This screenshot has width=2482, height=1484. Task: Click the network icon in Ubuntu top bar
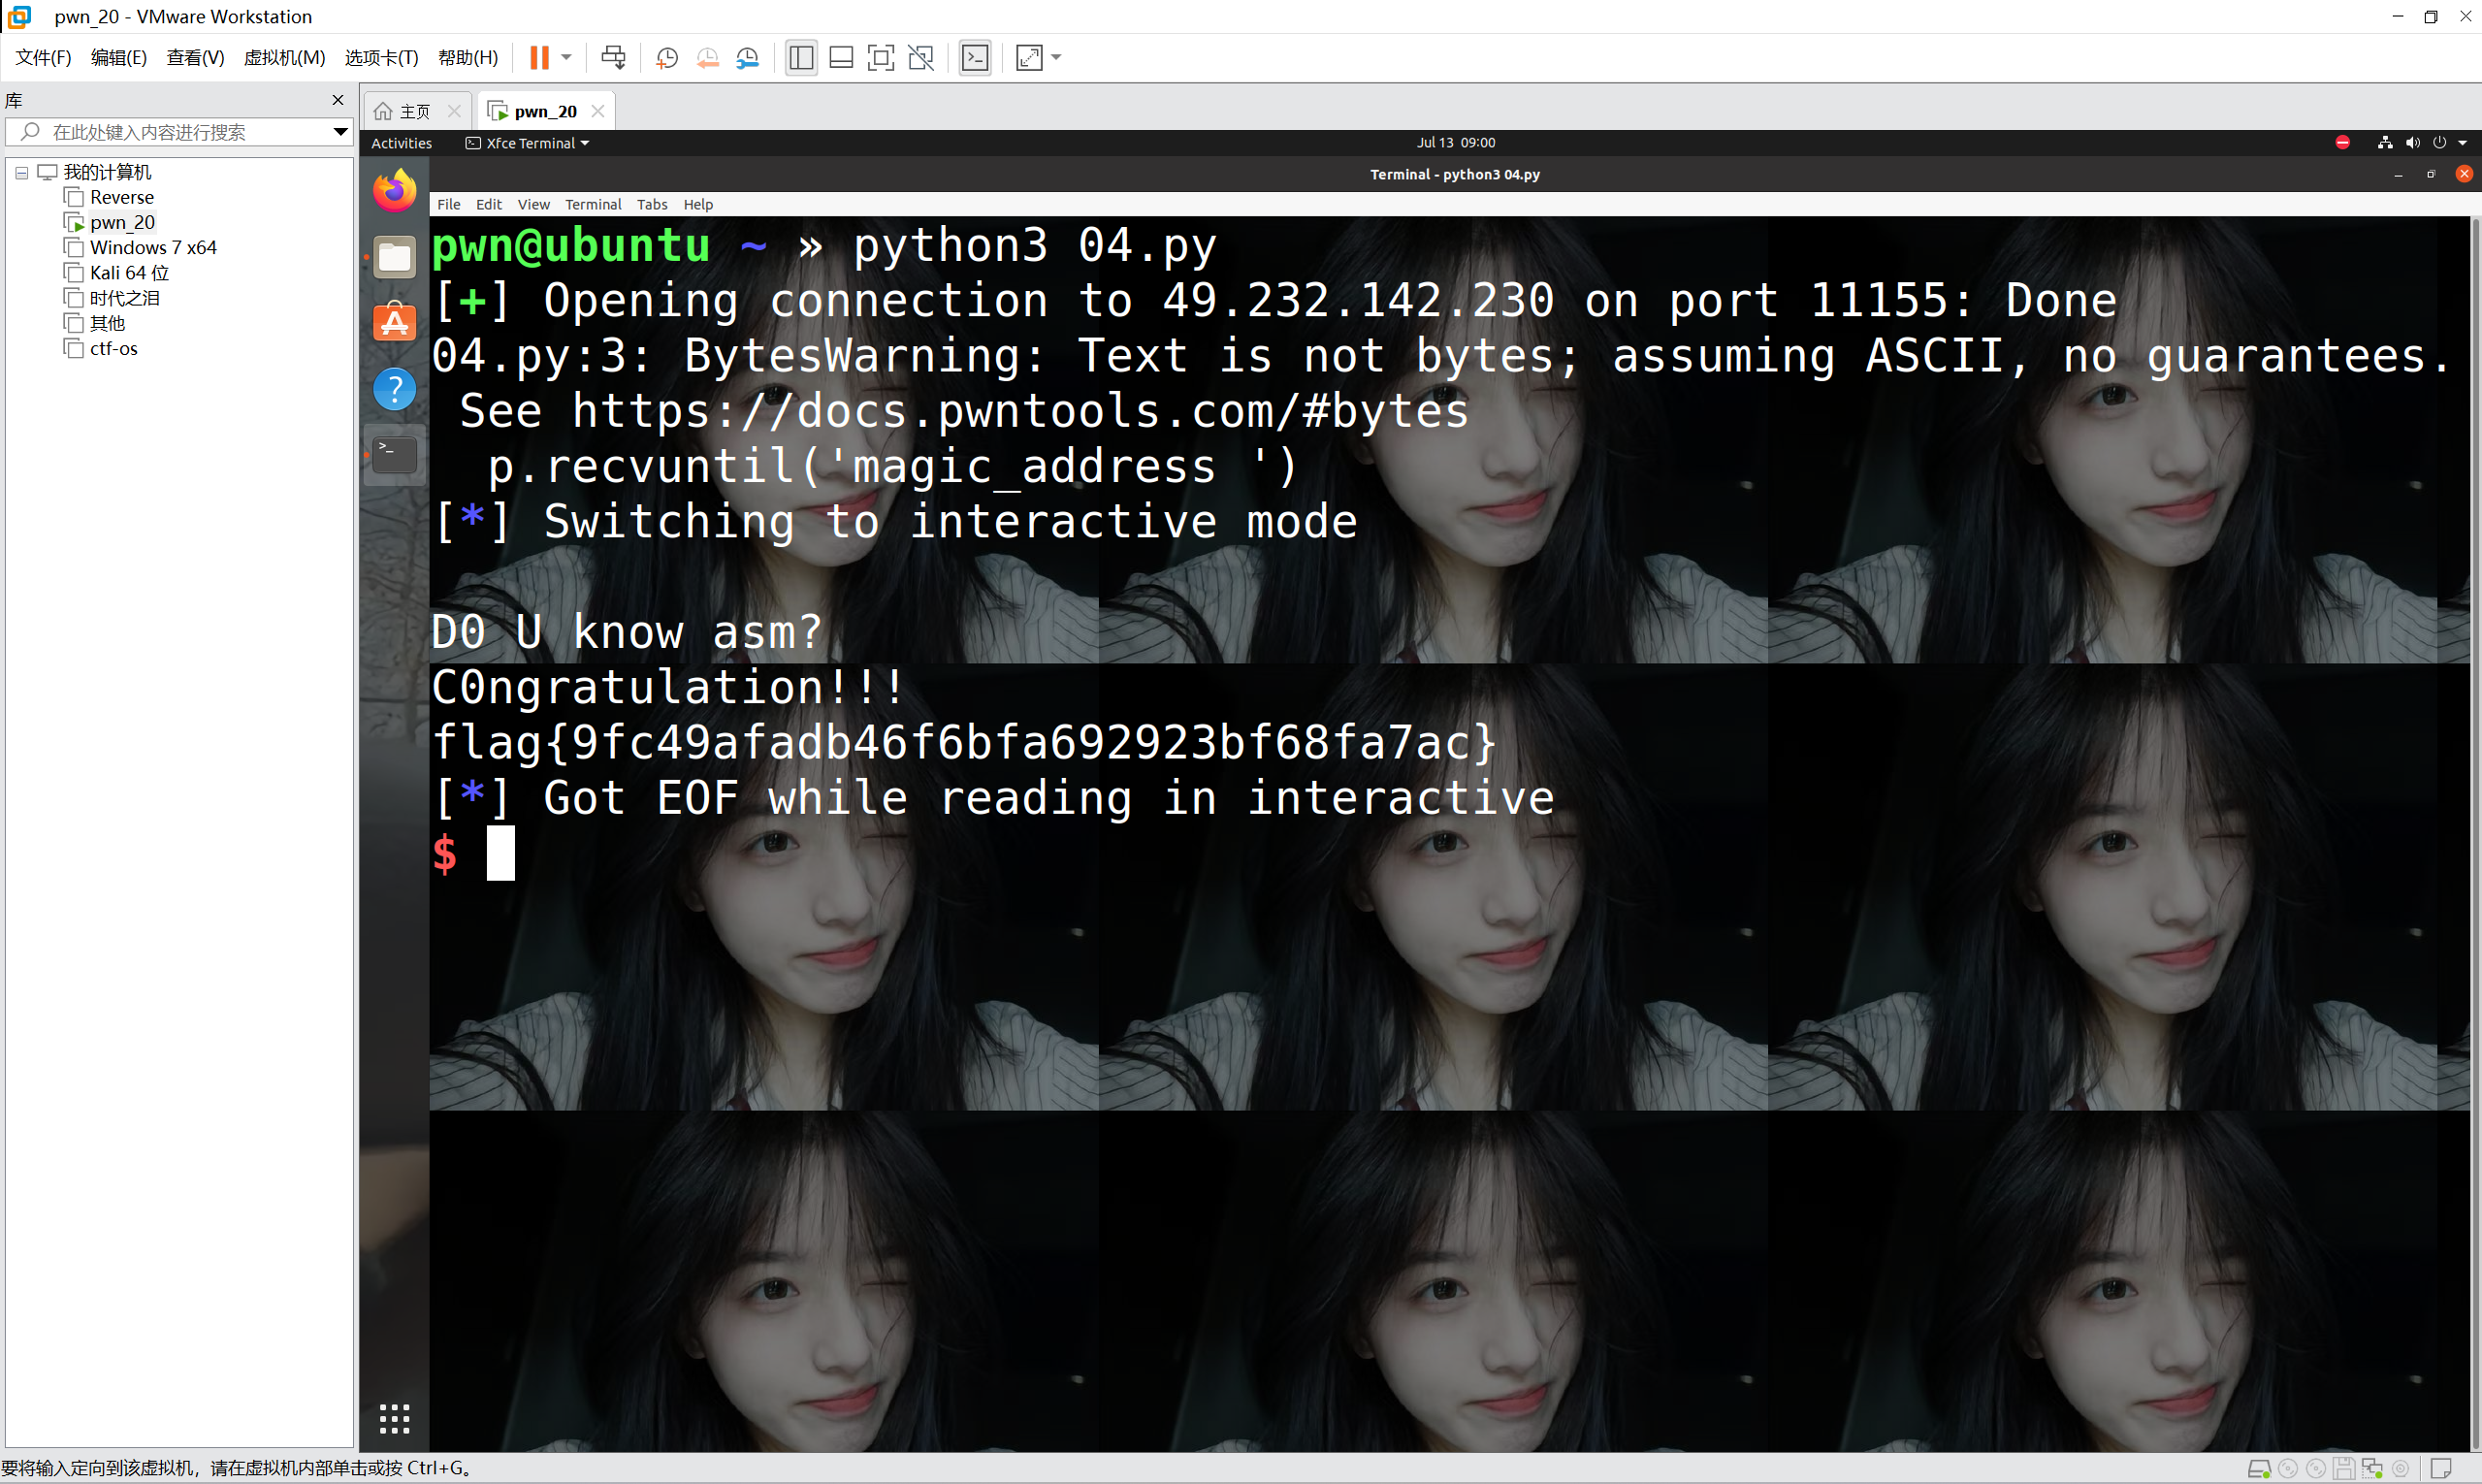click(2385, 143)
